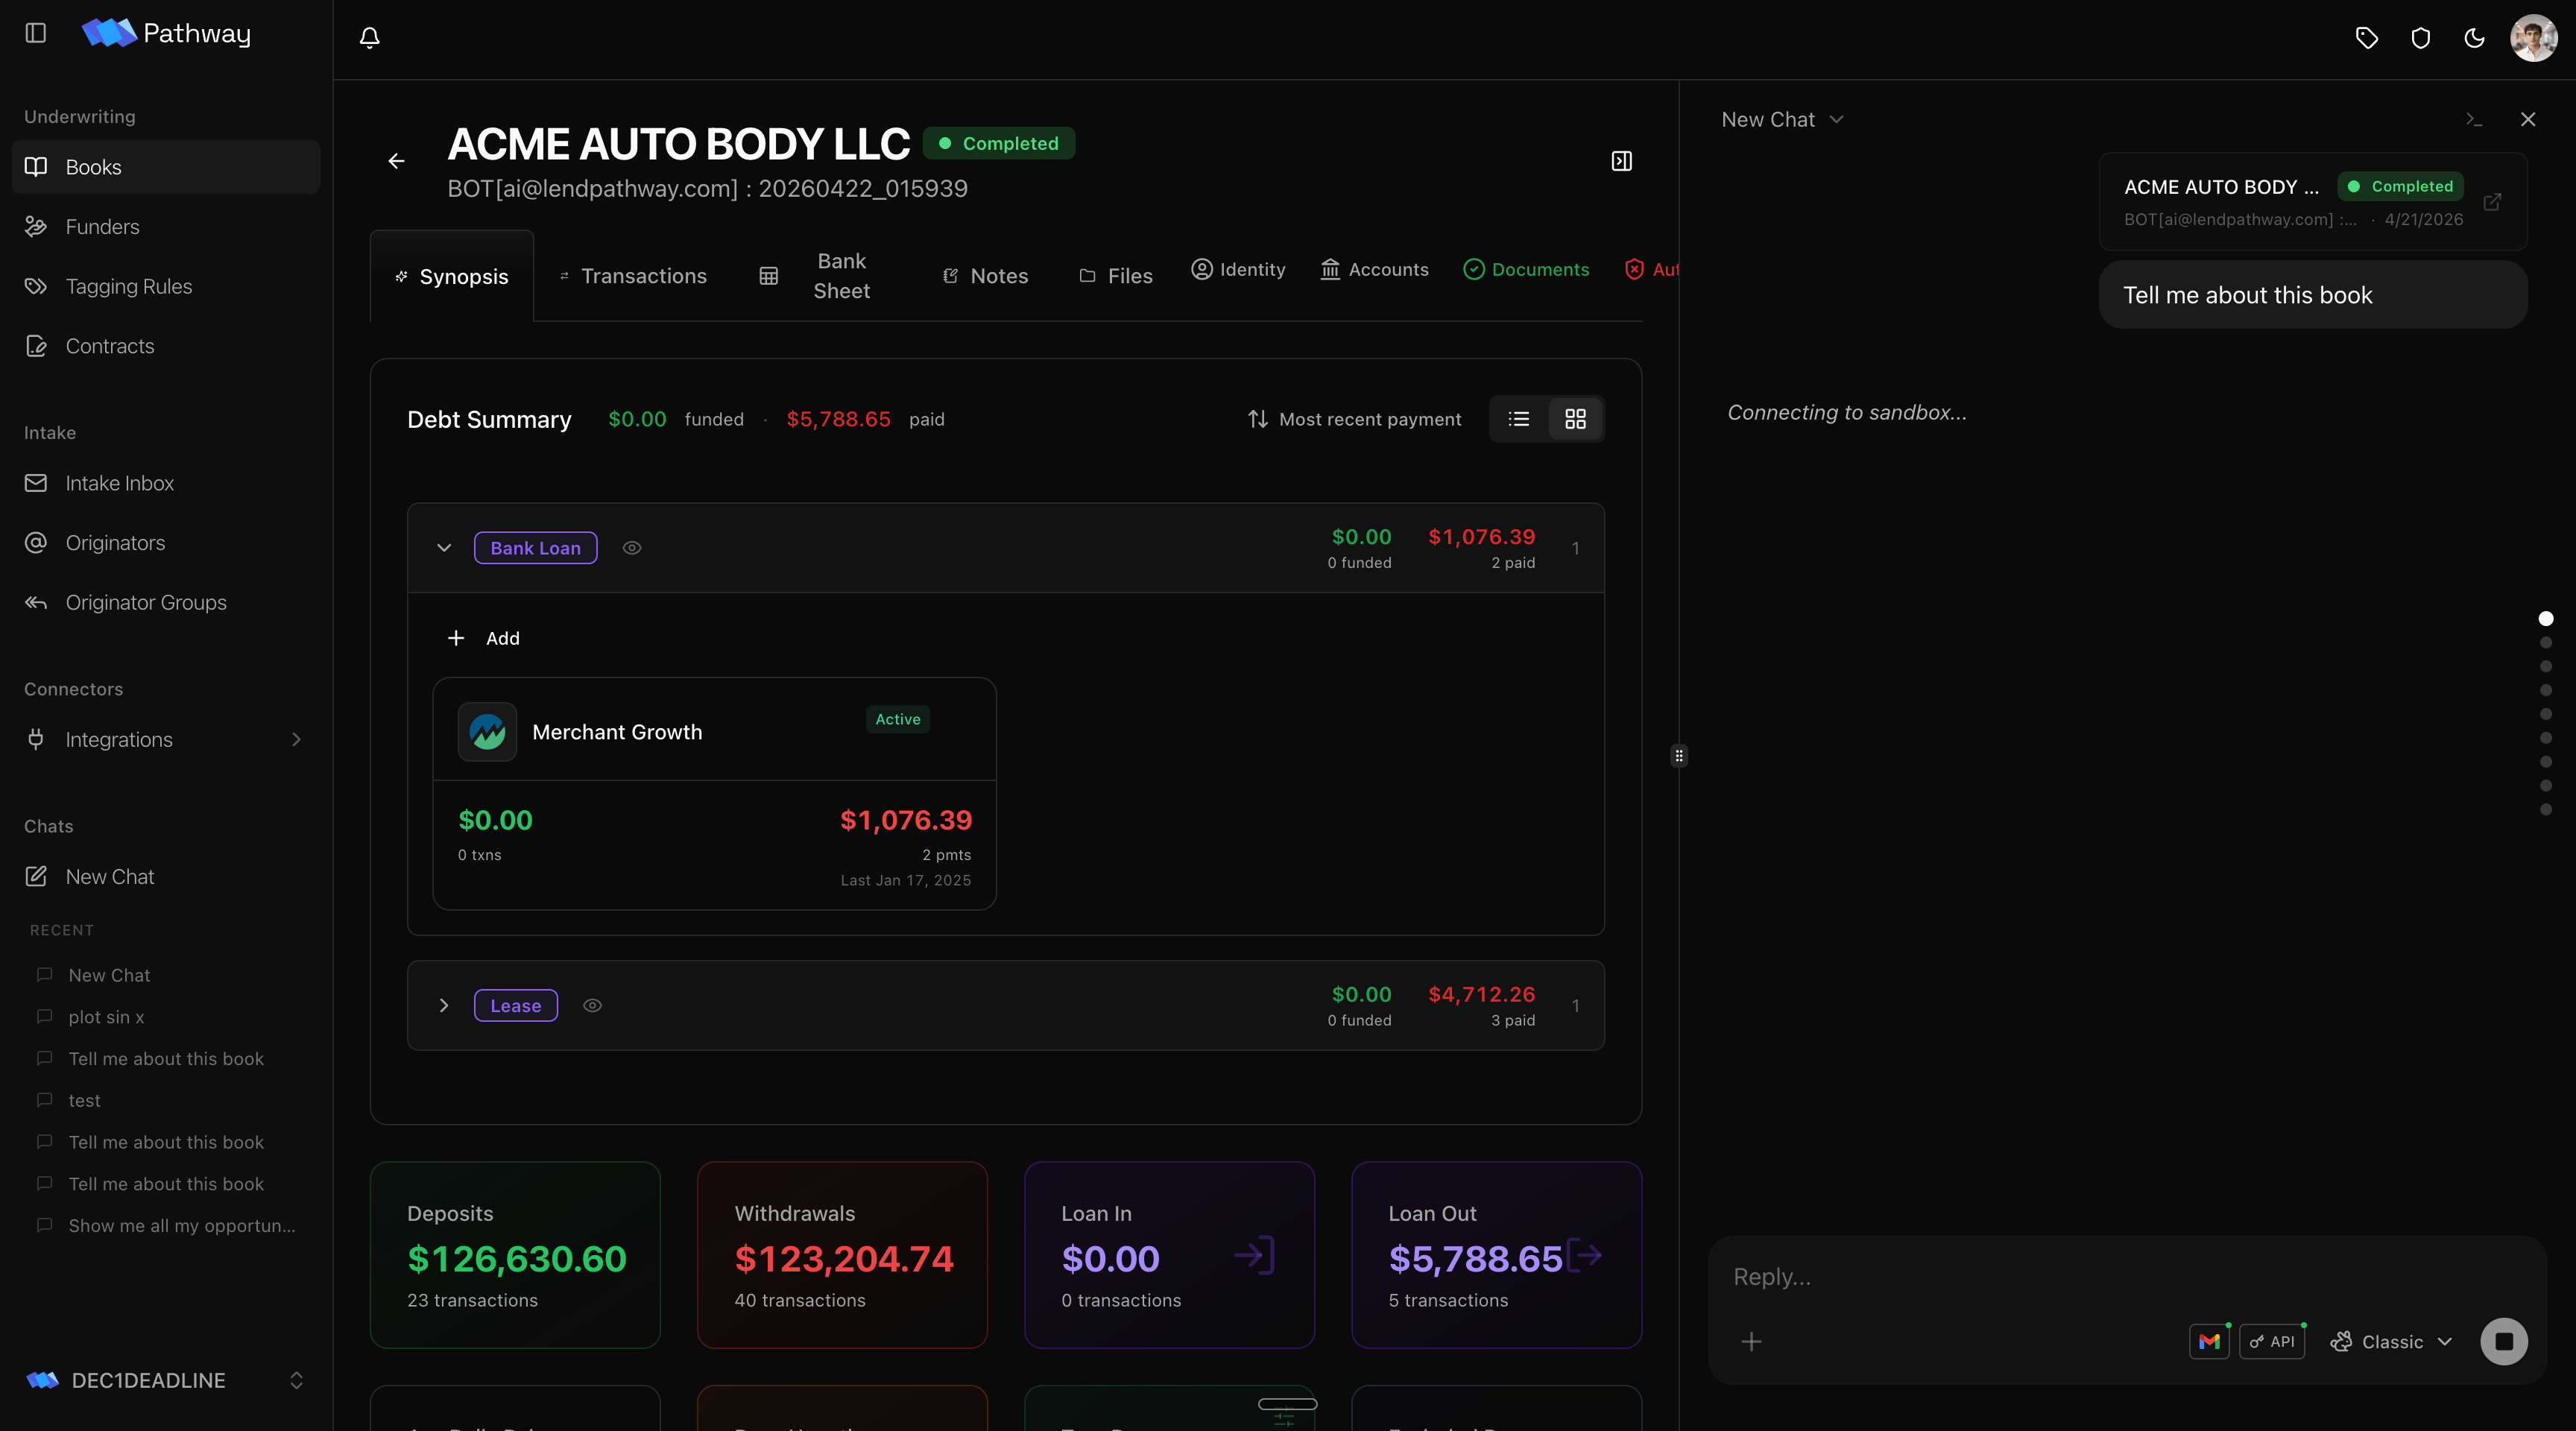The width and height of the screenshot is (2576, 1431).
Task: Expand the Lease group
Action: (444, 1005)
